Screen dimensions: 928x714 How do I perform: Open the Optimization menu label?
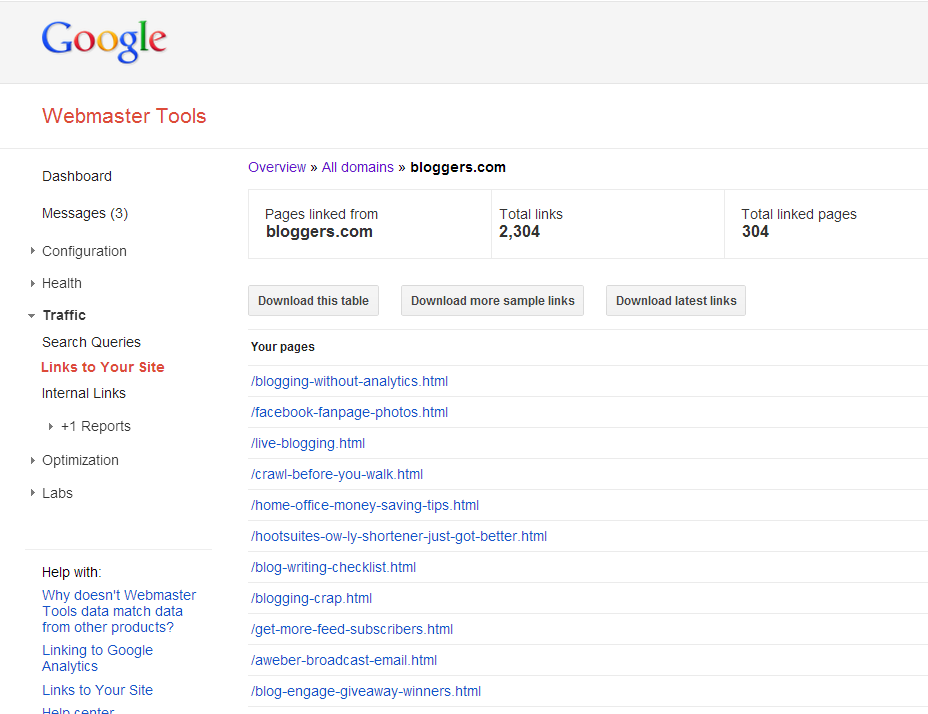click(80, 461)
